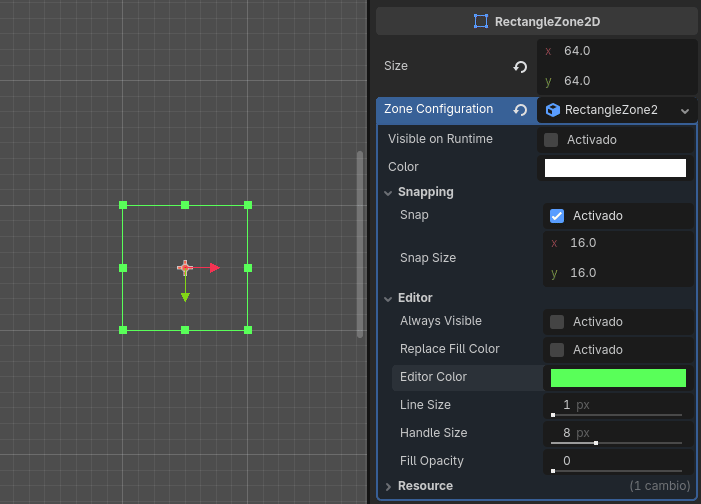Click the Line Size property label
Screen dimensions: 701x504
coord(425,405)
